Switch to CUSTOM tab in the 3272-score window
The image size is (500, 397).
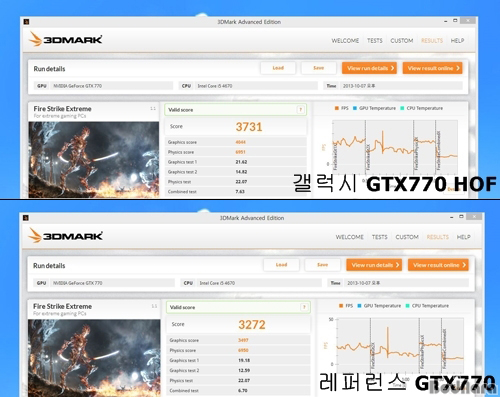(407, 237)
